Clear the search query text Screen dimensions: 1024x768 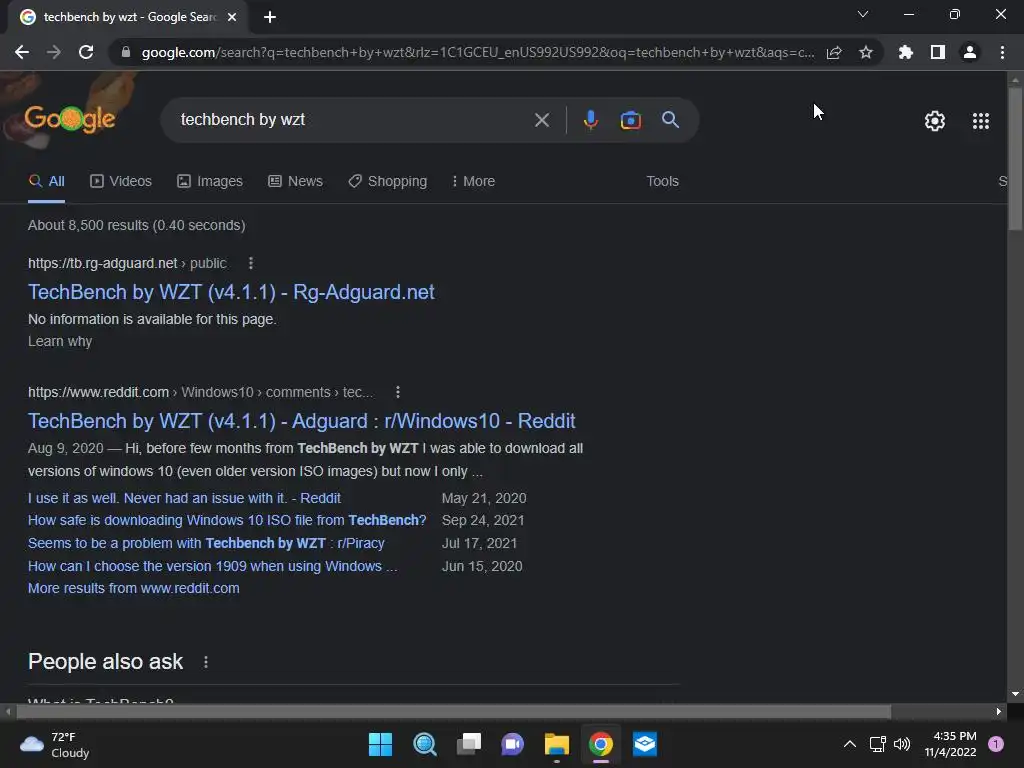click(x=541, y=120)
